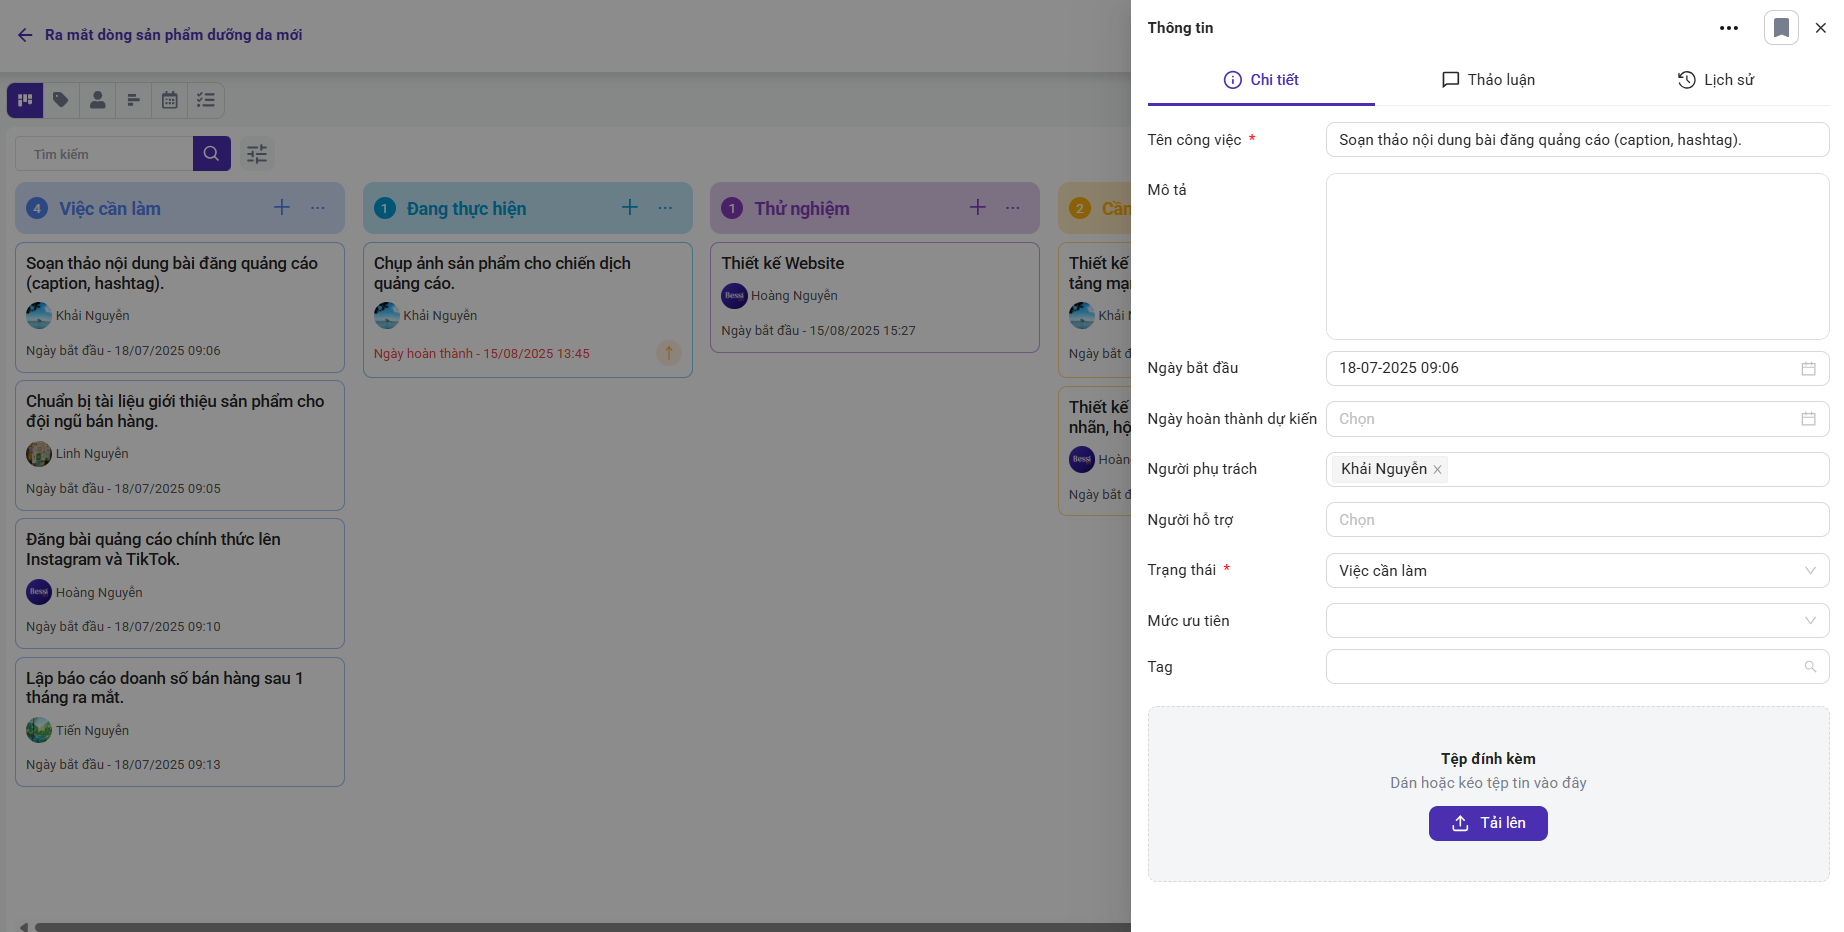The width and height of the screenshot is (1844, 932).
Task: Click the Mô tả description text area
Action: (1576, 256)
